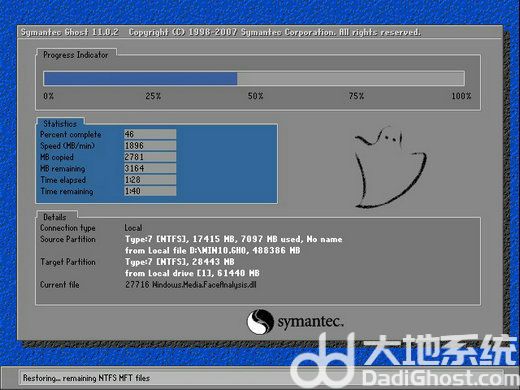Click the Source Partition description line
This screenshot has height=390, width=520.
point(234,239)
